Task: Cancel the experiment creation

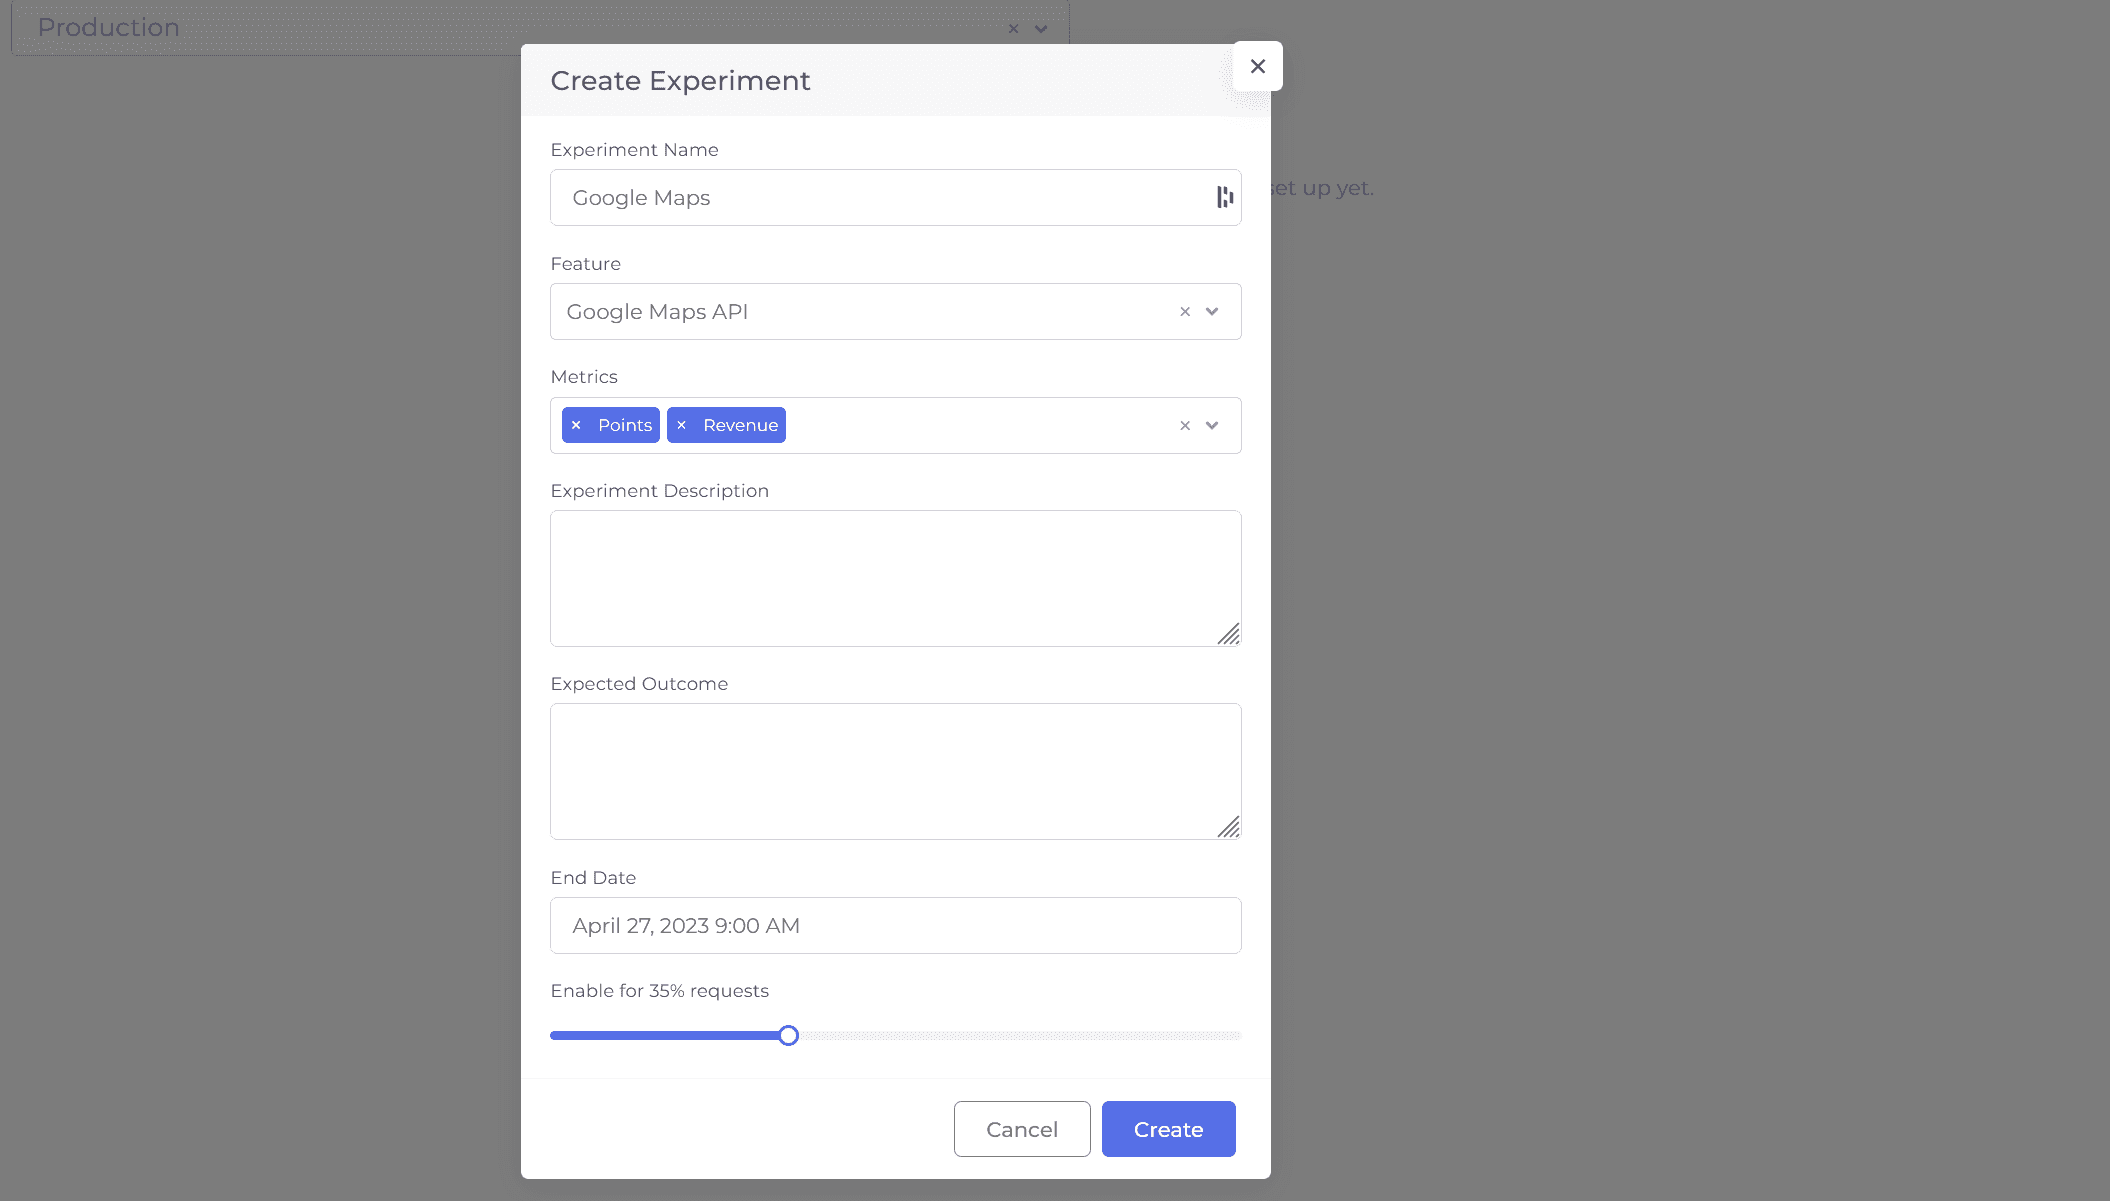Action: [1021, 1129]
